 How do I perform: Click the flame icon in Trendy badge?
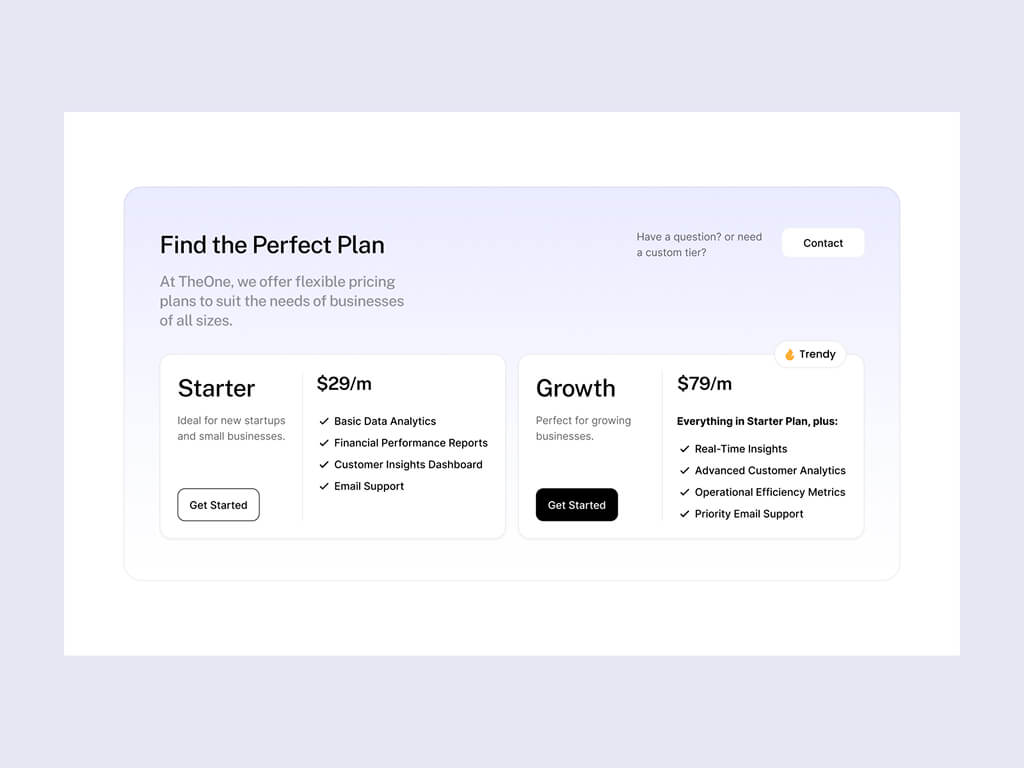tap(790, 354)
